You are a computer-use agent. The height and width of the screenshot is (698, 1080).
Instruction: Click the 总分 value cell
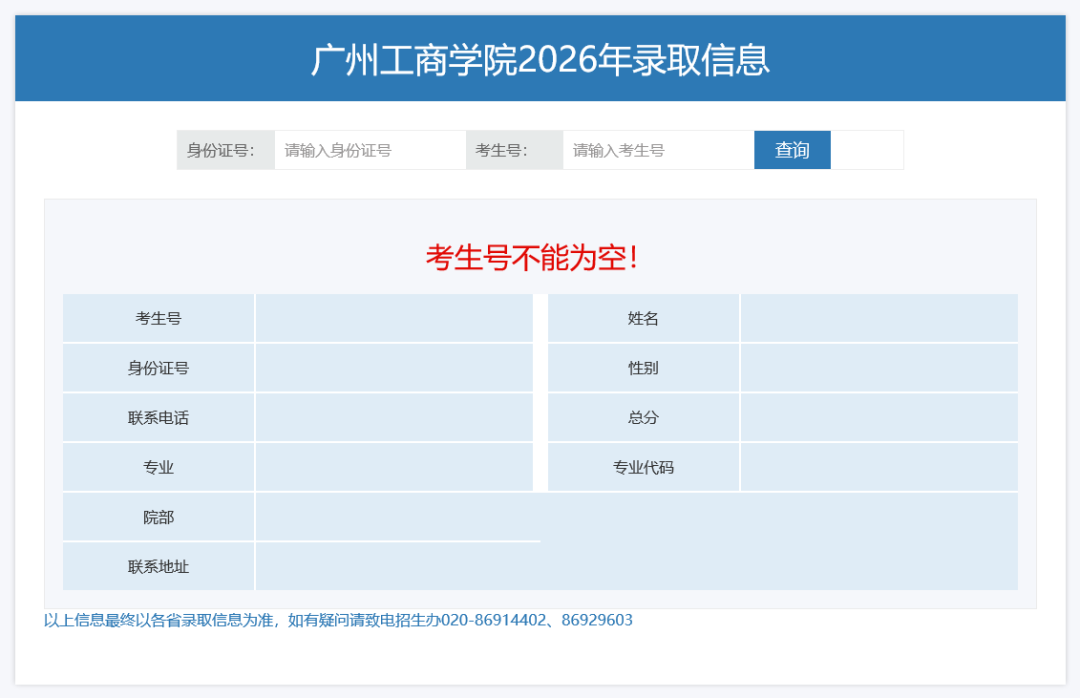tap(880, 417)
